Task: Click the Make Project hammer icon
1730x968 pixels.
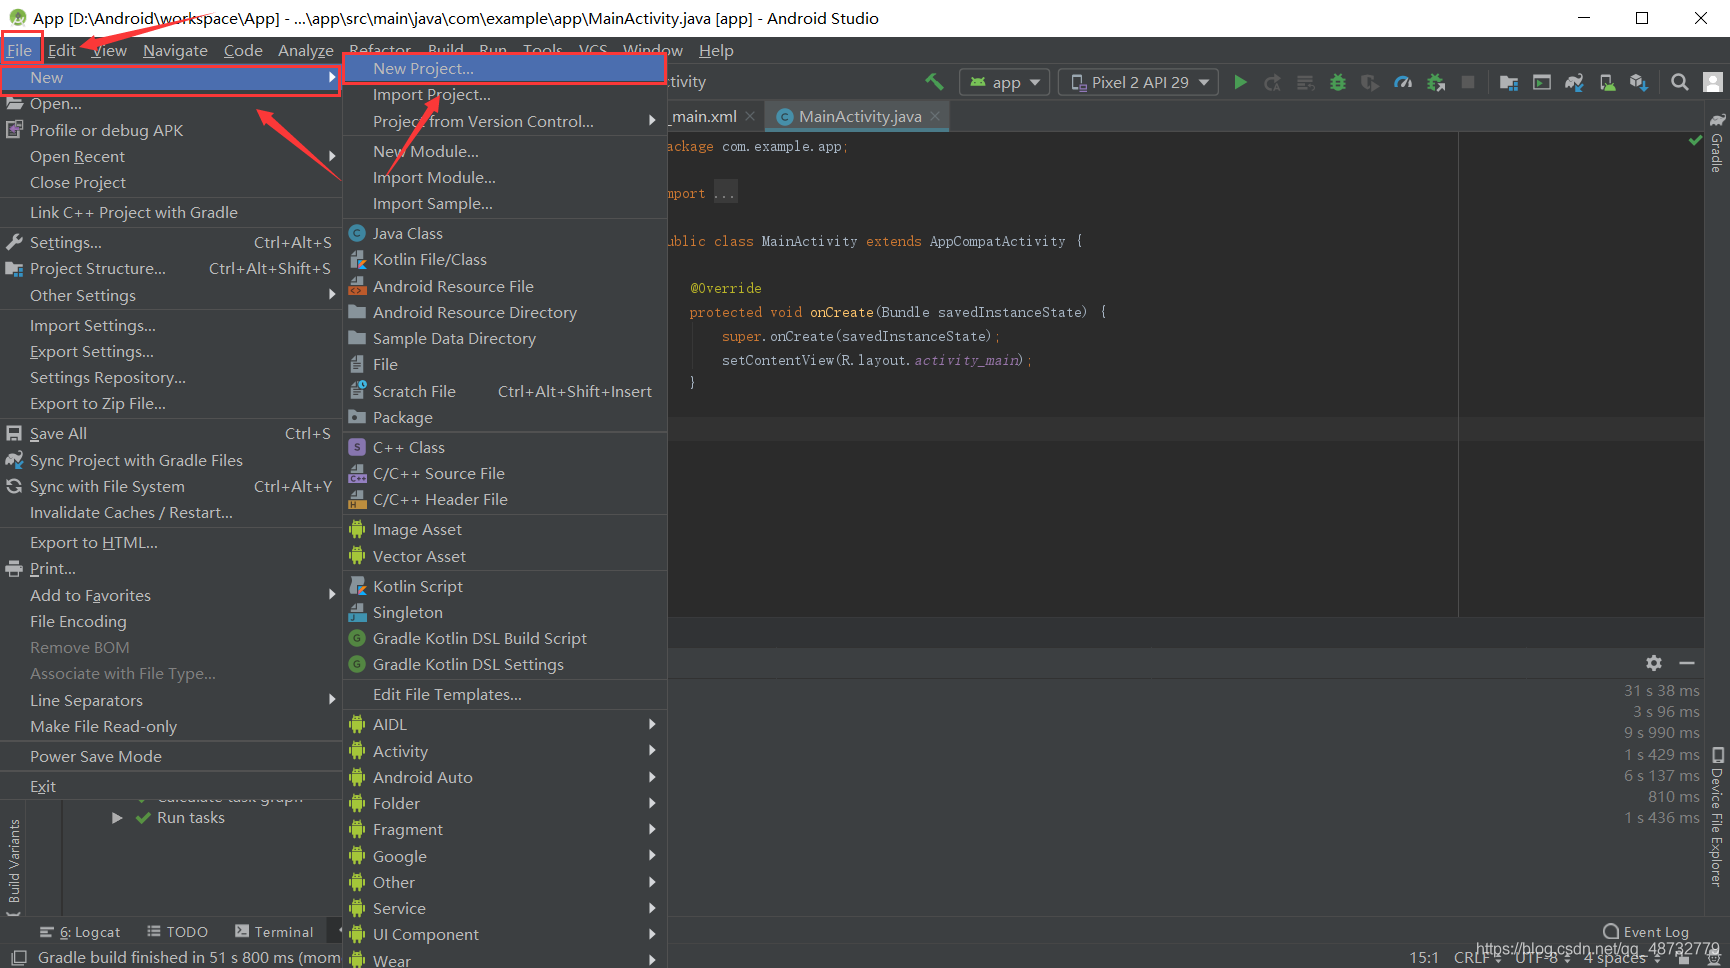Action: [934, 82]
